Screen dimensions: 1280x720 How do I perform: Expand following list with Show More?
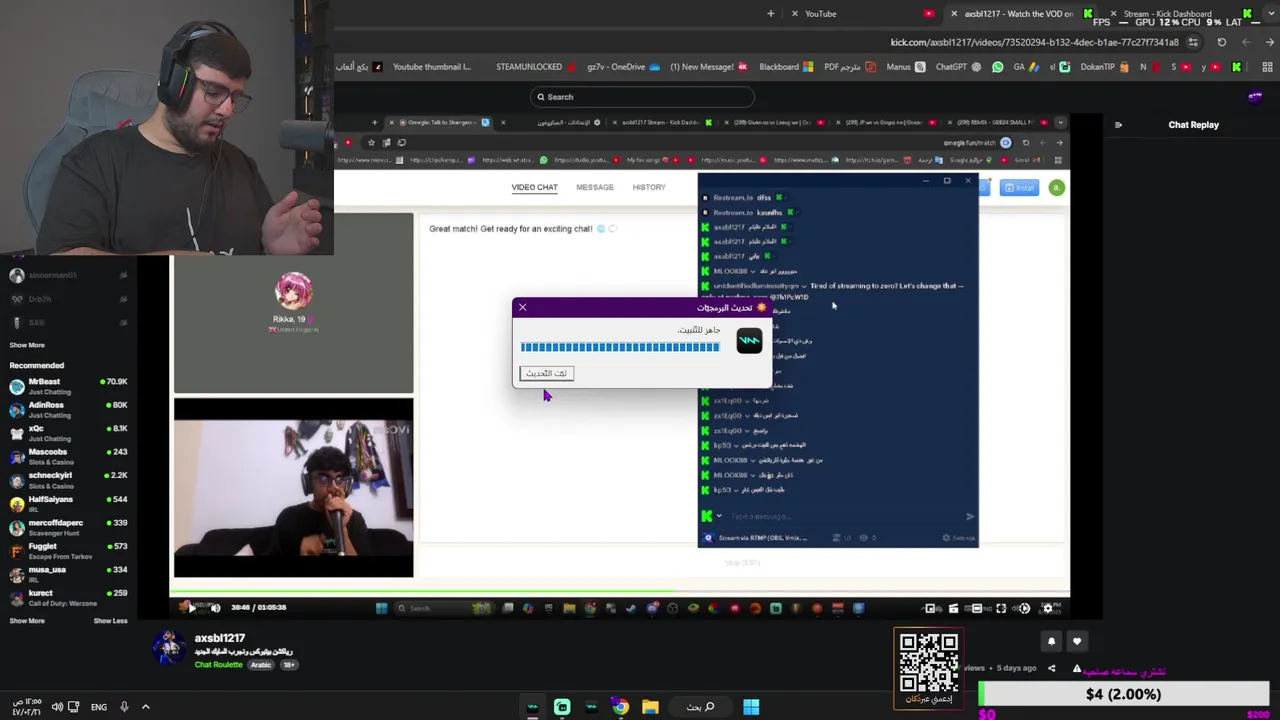click(x=27, y=345)
